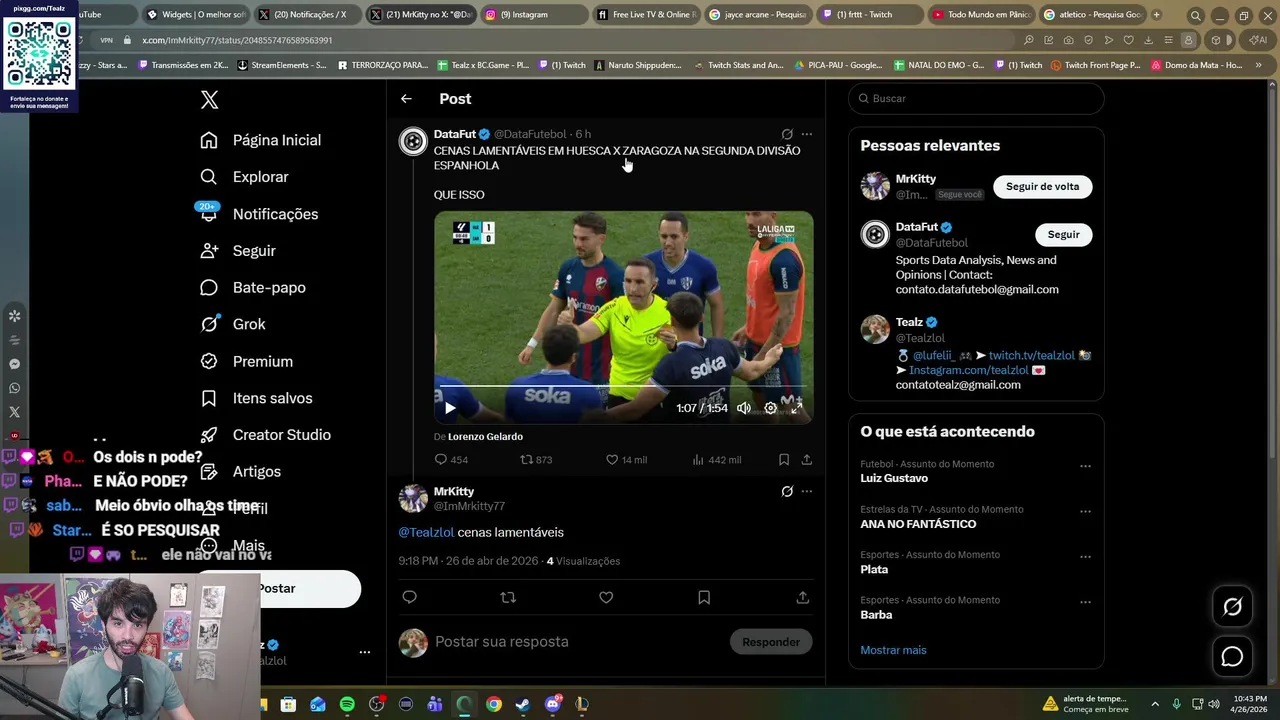The image size is (1280, 720).
Task: Open more options on DataFut post
Action: point(807,134)
